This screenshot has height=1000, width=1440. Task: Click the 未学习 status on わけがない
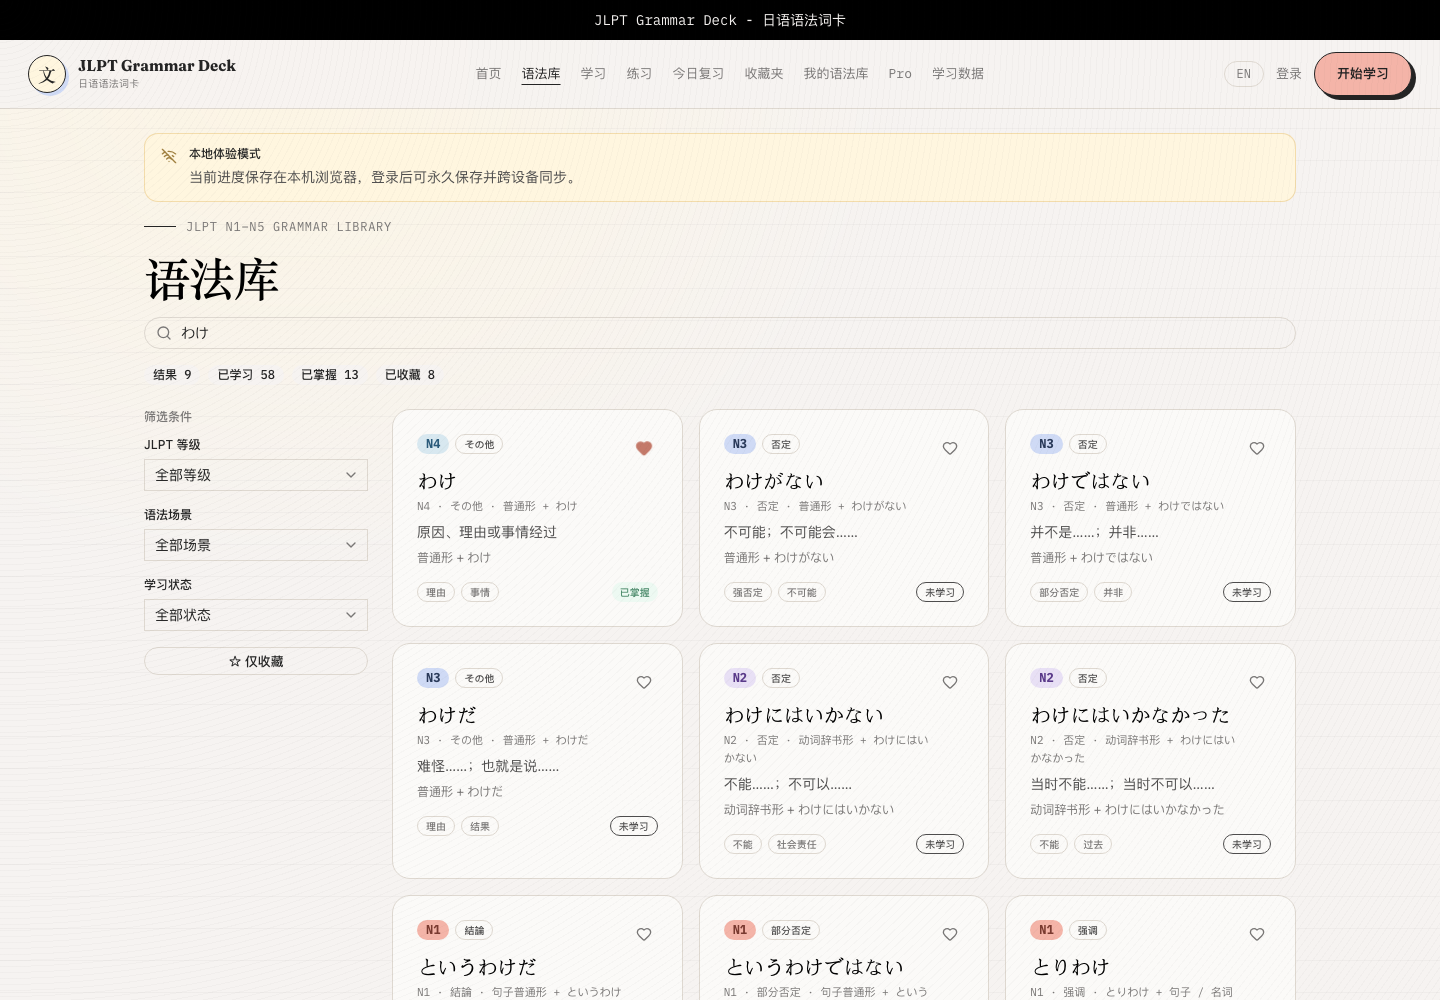pos(940,592)
